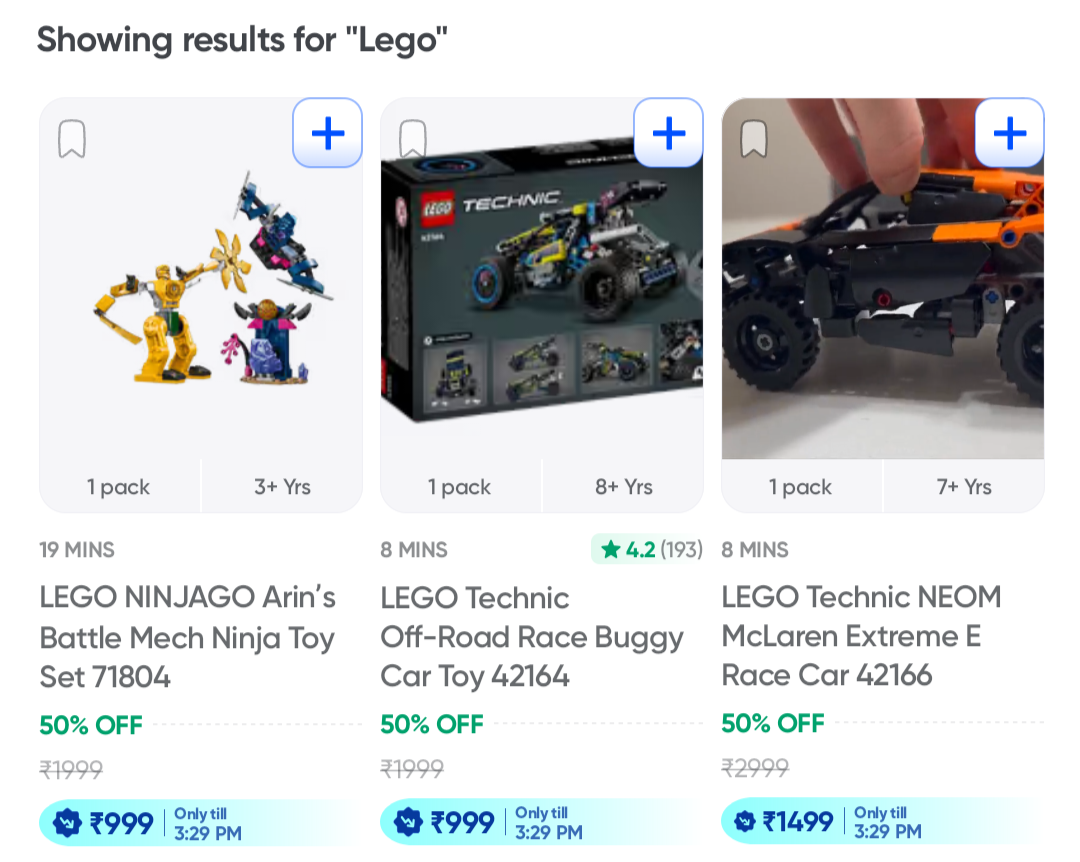
Task: Open LEGO Technic Off-Road Race Buggy title
Action: 531,637
